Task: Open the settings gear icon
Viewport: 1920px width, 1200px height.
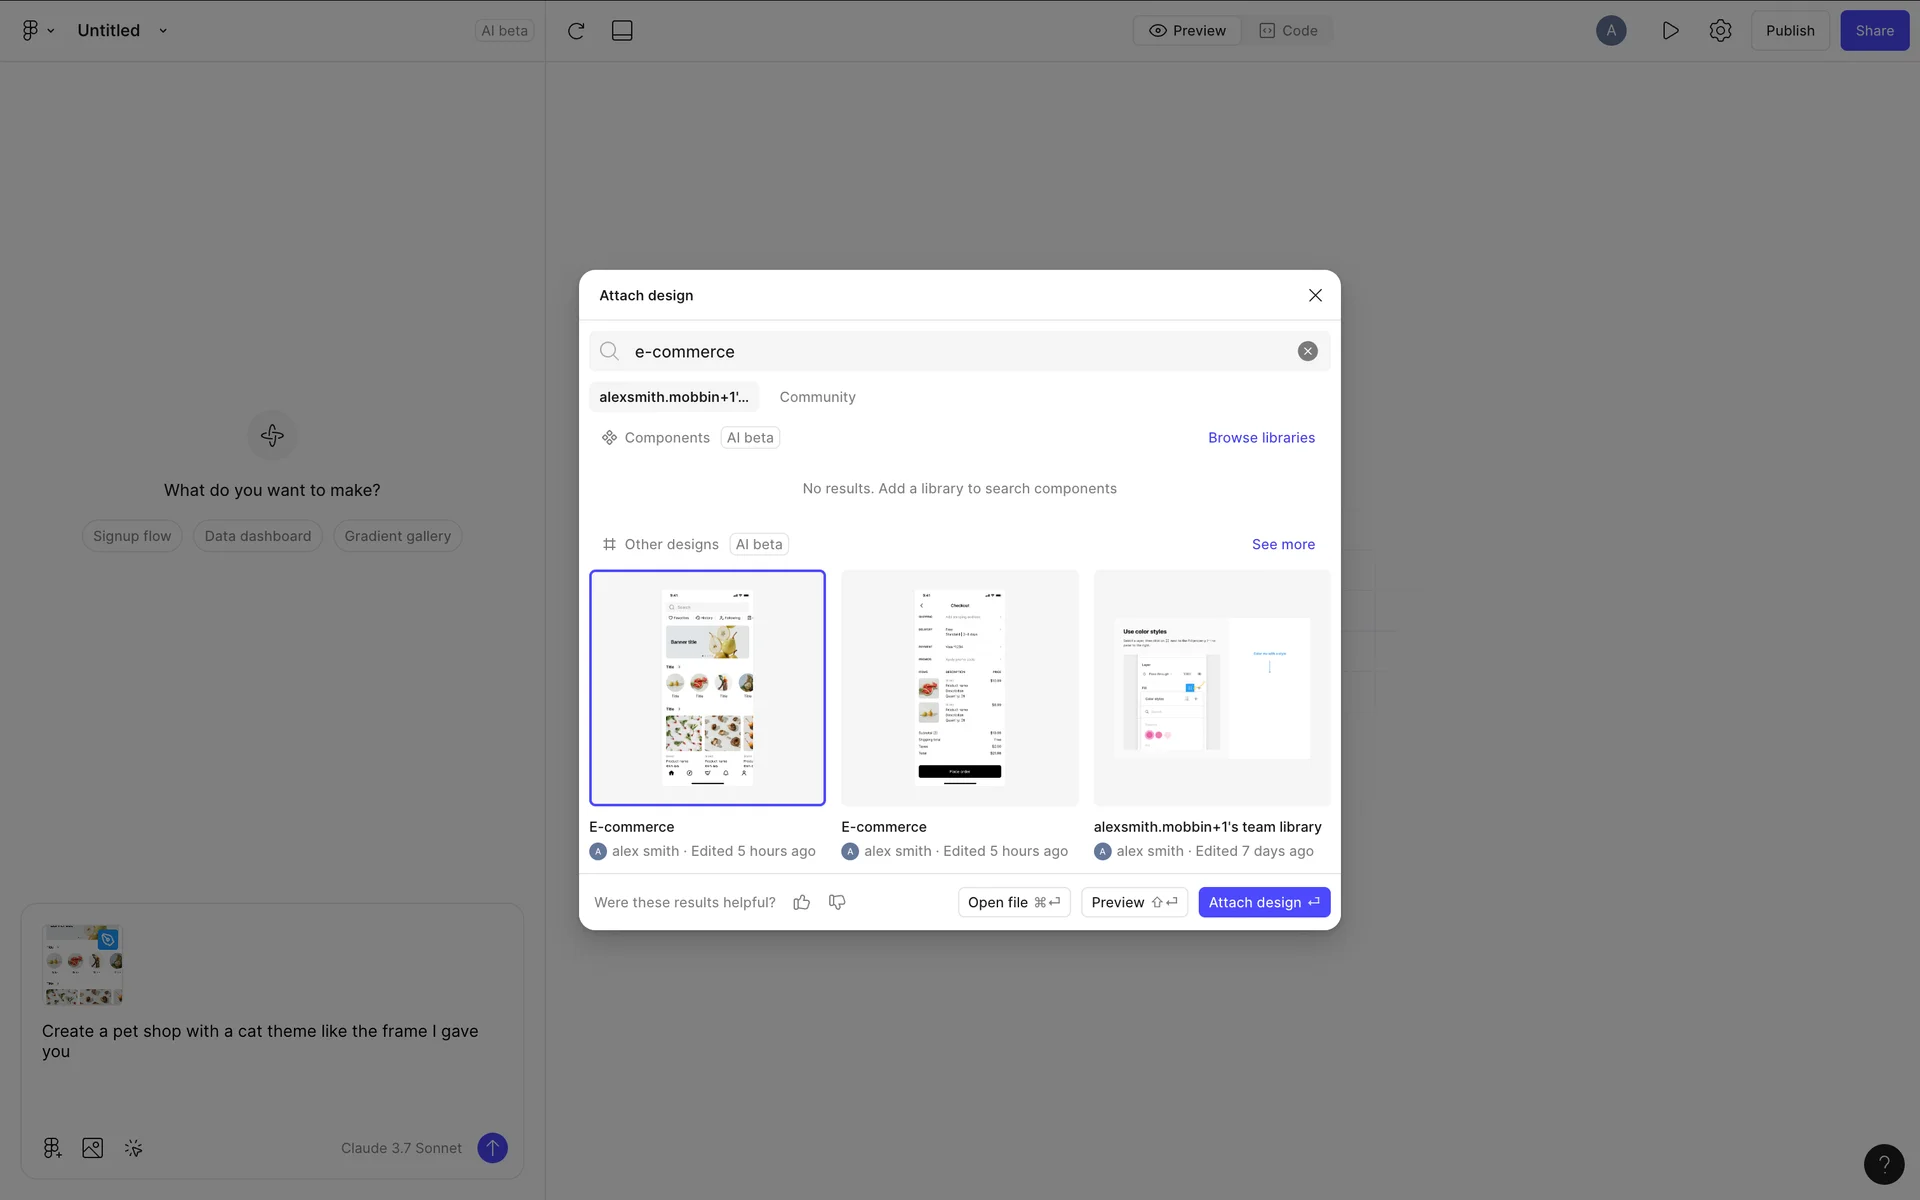Action: (1720, 31)
